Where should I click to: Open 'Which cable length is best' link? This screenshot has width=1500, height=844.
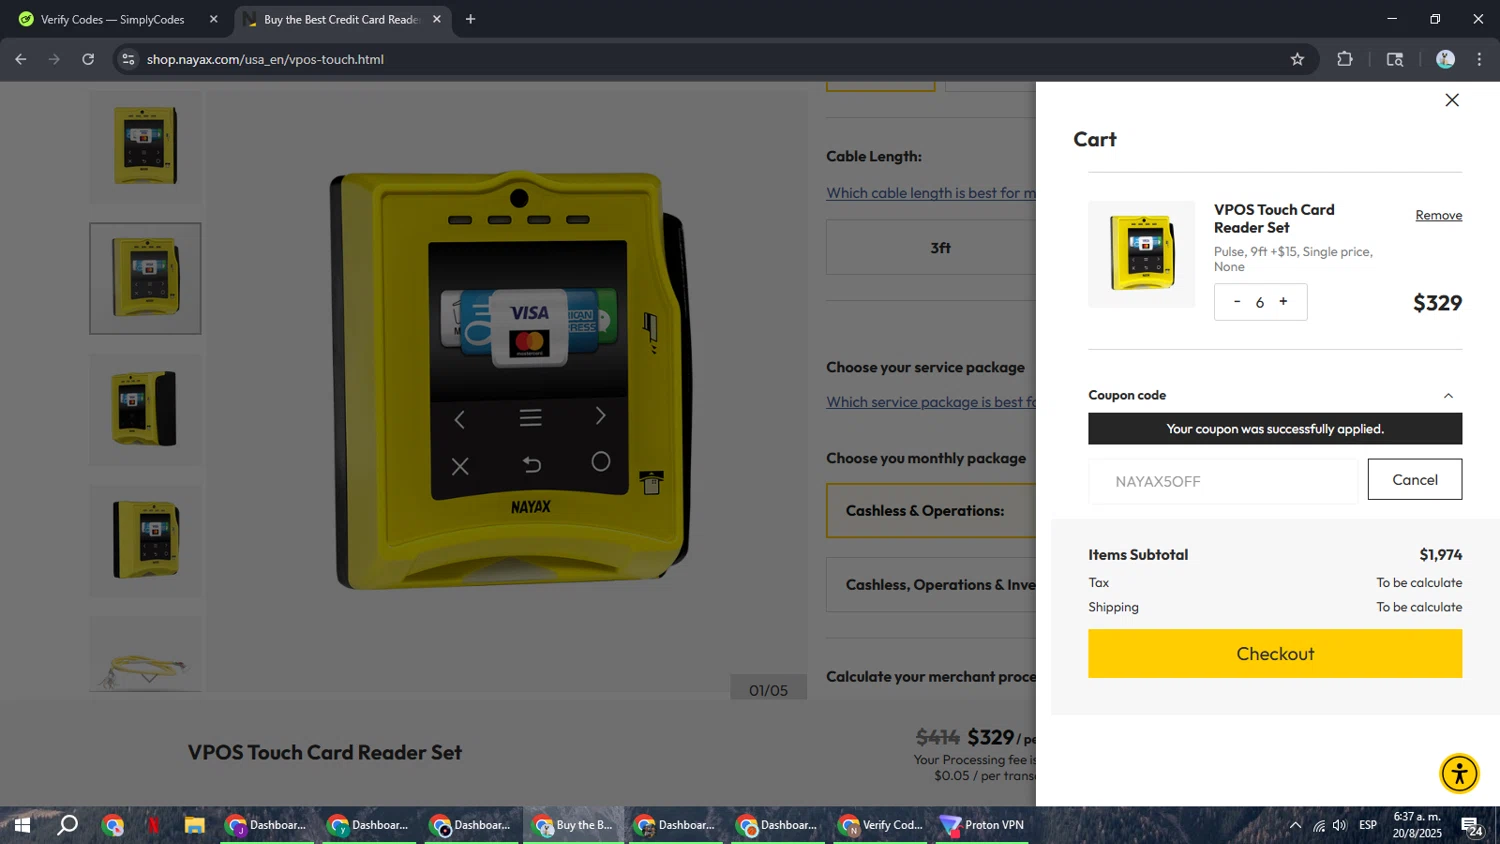tap(931, 193)
